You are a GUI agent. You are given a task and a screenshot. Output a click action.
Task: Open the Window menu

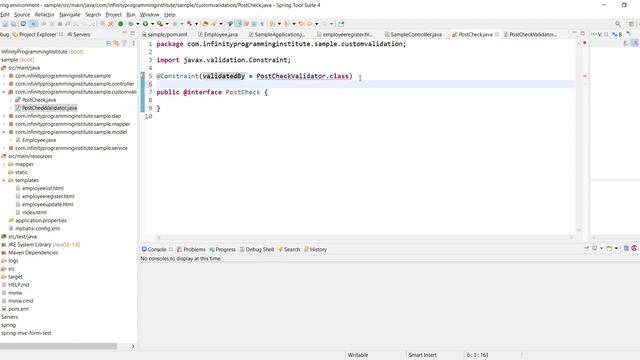(x=149, y=14)
